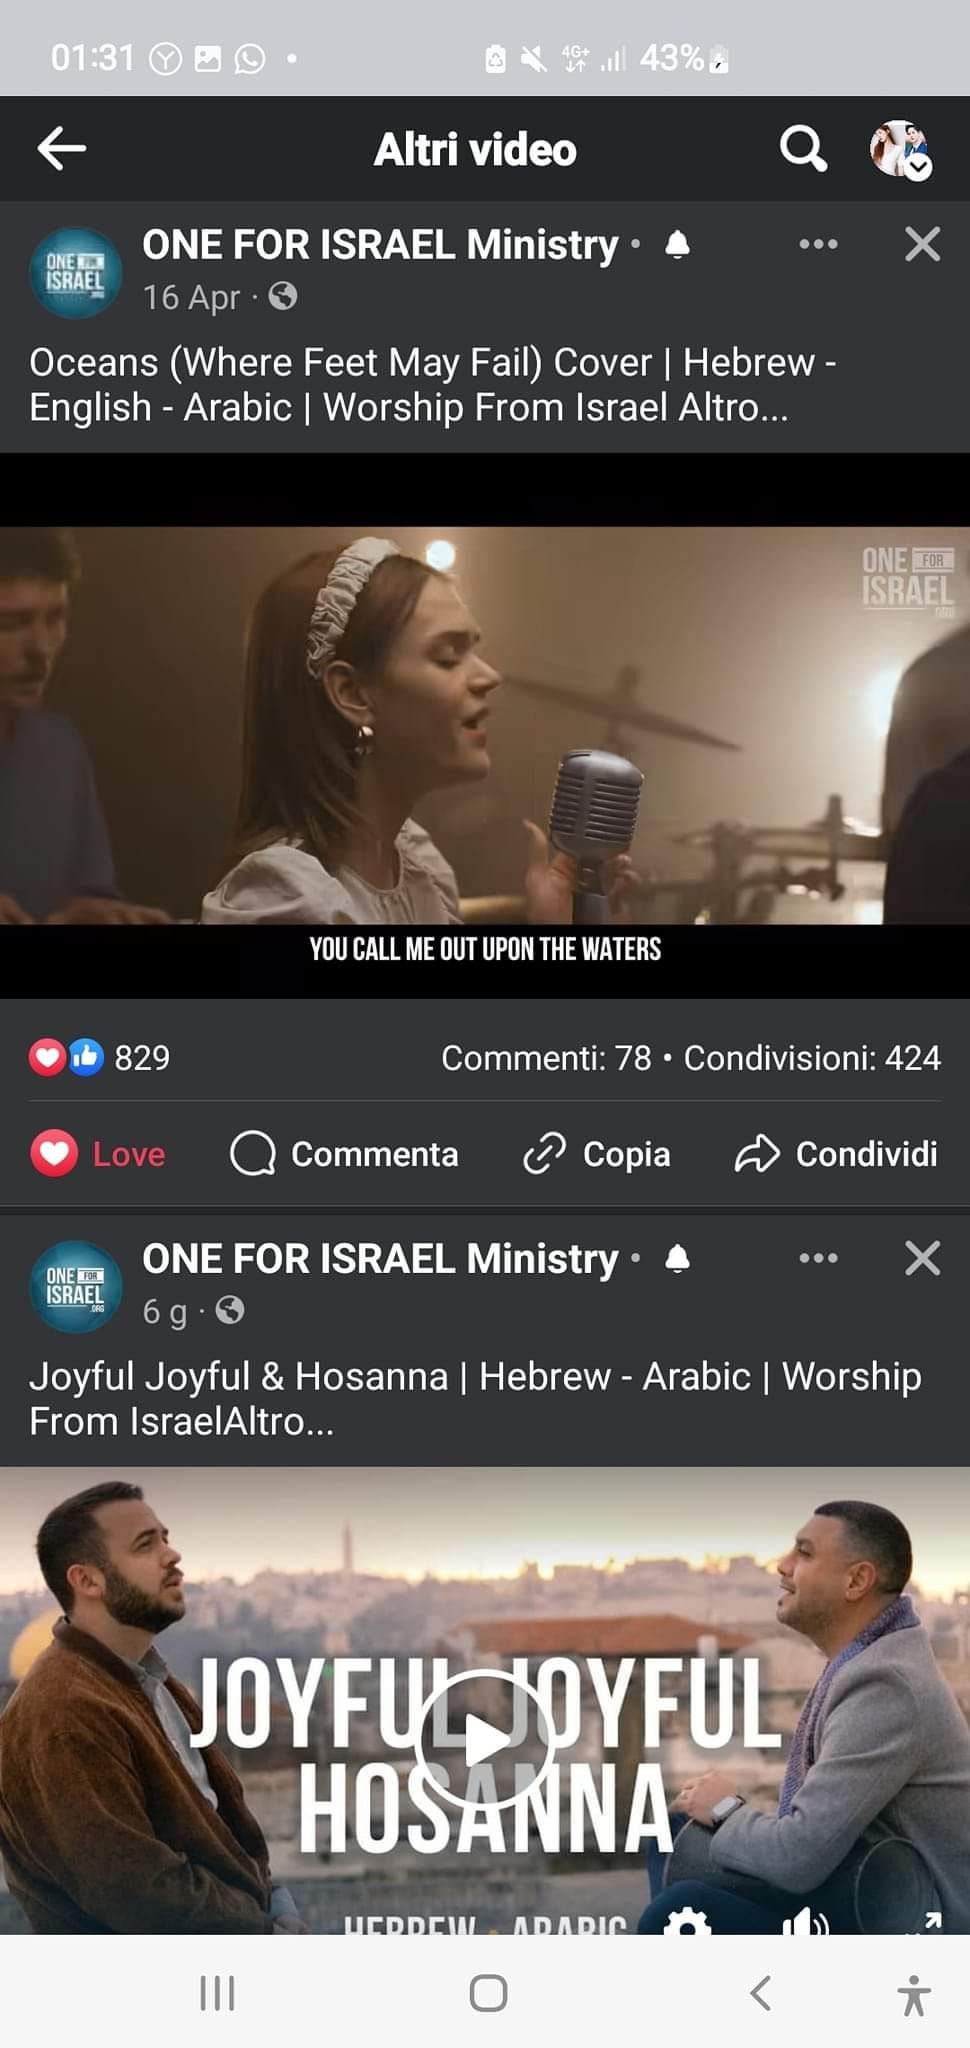Open video settings gear icon
The width and height of the screenshot is (970, 2048).
click(x=688, y=1920)
